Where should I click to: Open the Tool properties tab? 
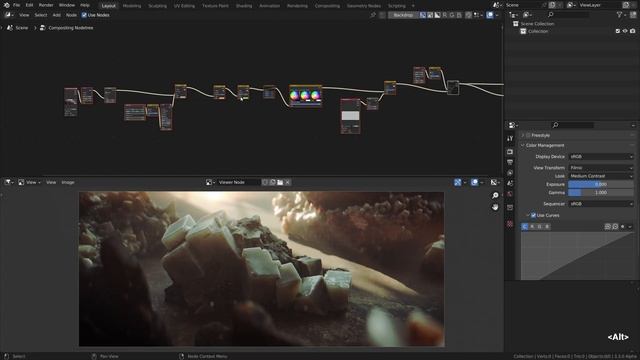[510, 139]
